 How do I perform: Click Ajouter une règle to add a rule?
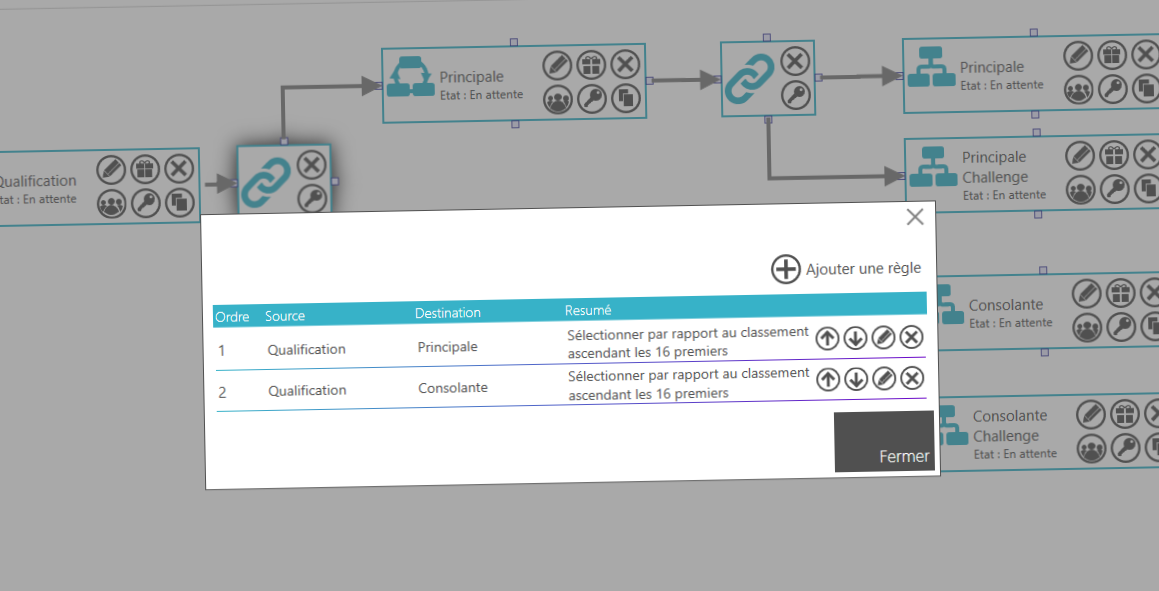[x=846, y=268]
